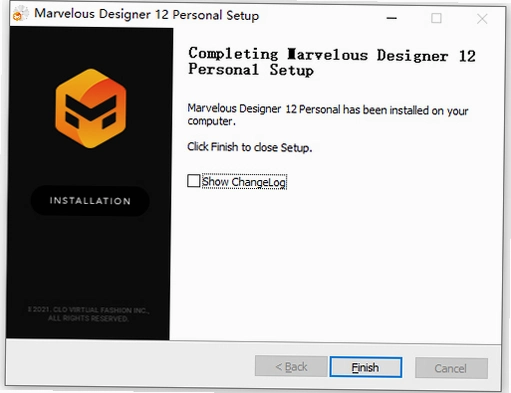This screenshot has height=393, width=511.
Task: Click the orange hexagon Marvelous Designer logo
Action: (x=90, y=108)
